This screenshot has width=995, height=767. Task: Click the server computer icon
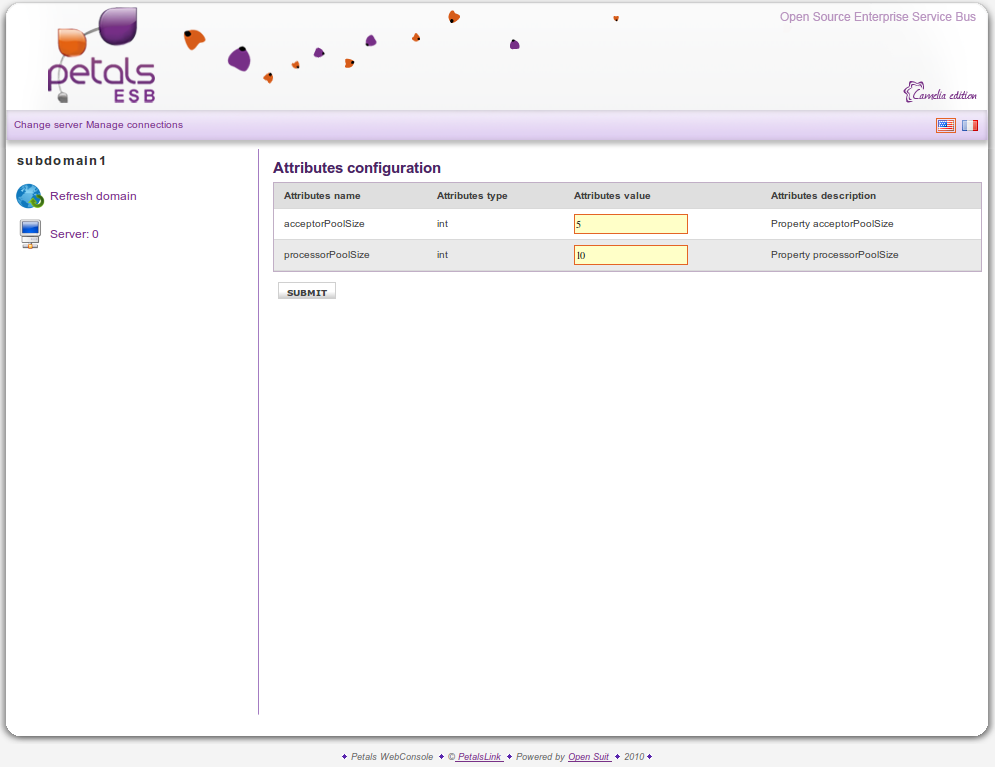[x=30, y=234]
